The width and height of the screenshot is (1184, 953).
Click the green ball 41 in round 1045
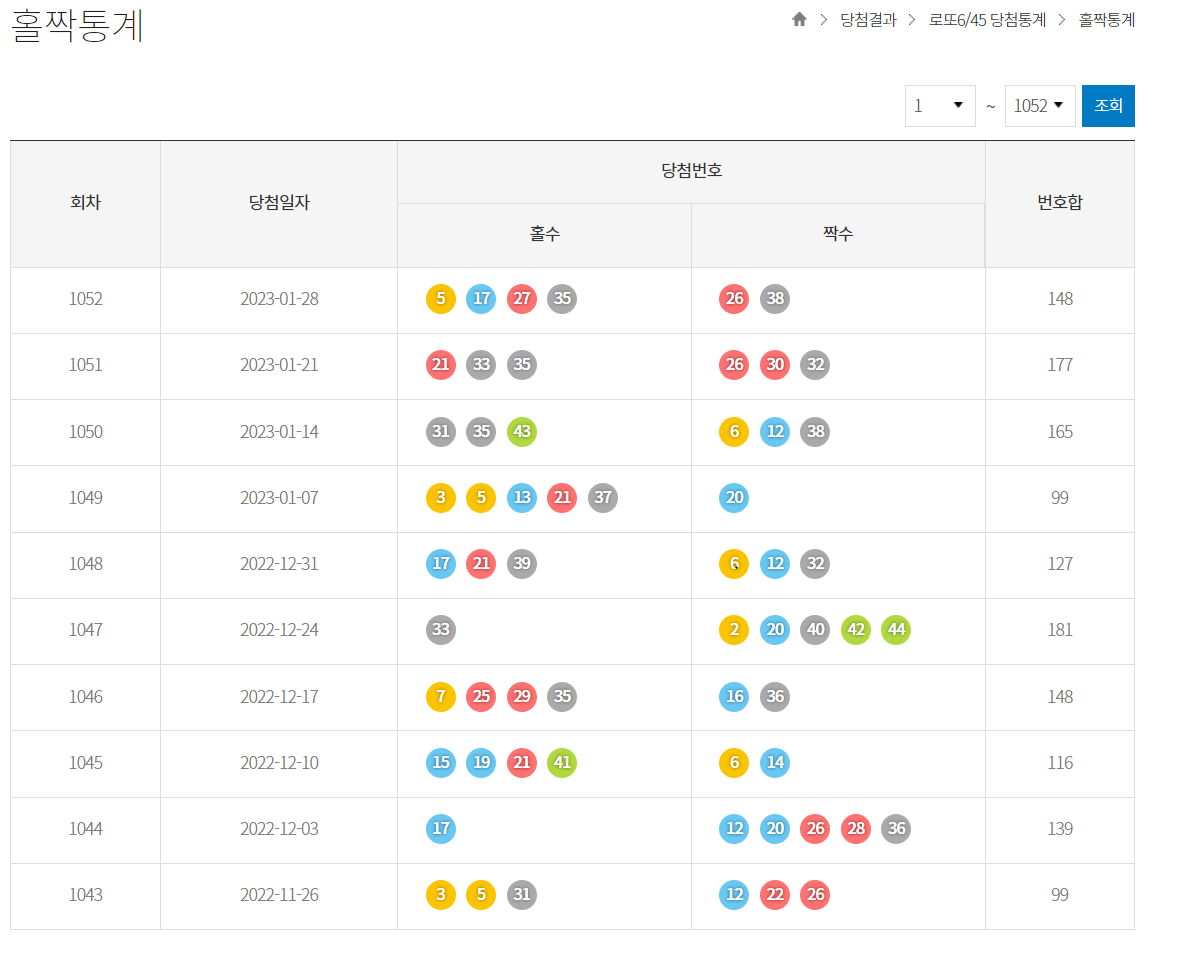pos(561,762)
